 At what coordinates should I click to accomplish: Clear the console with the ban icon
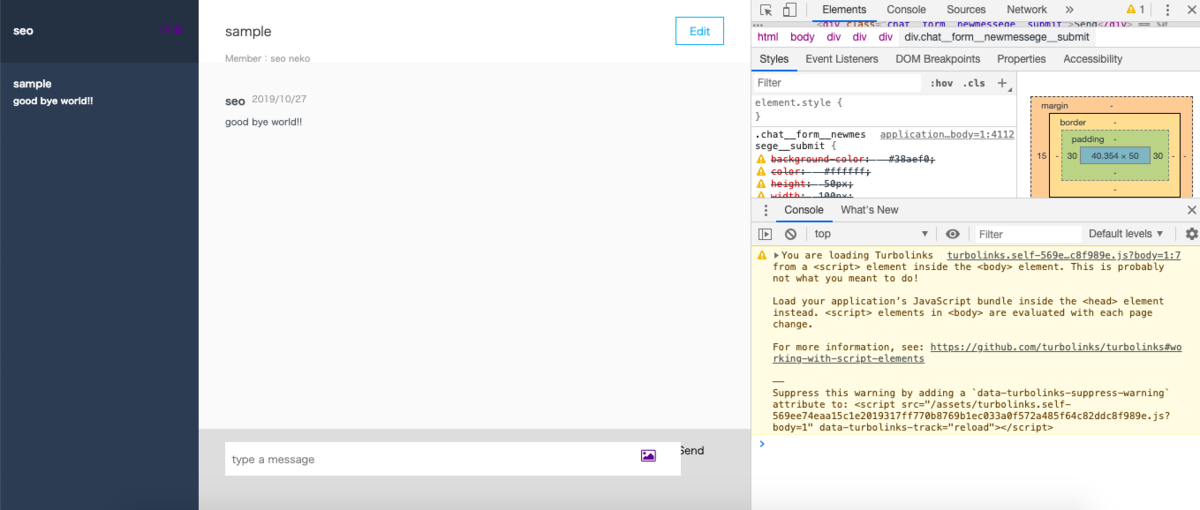(790, 234)
